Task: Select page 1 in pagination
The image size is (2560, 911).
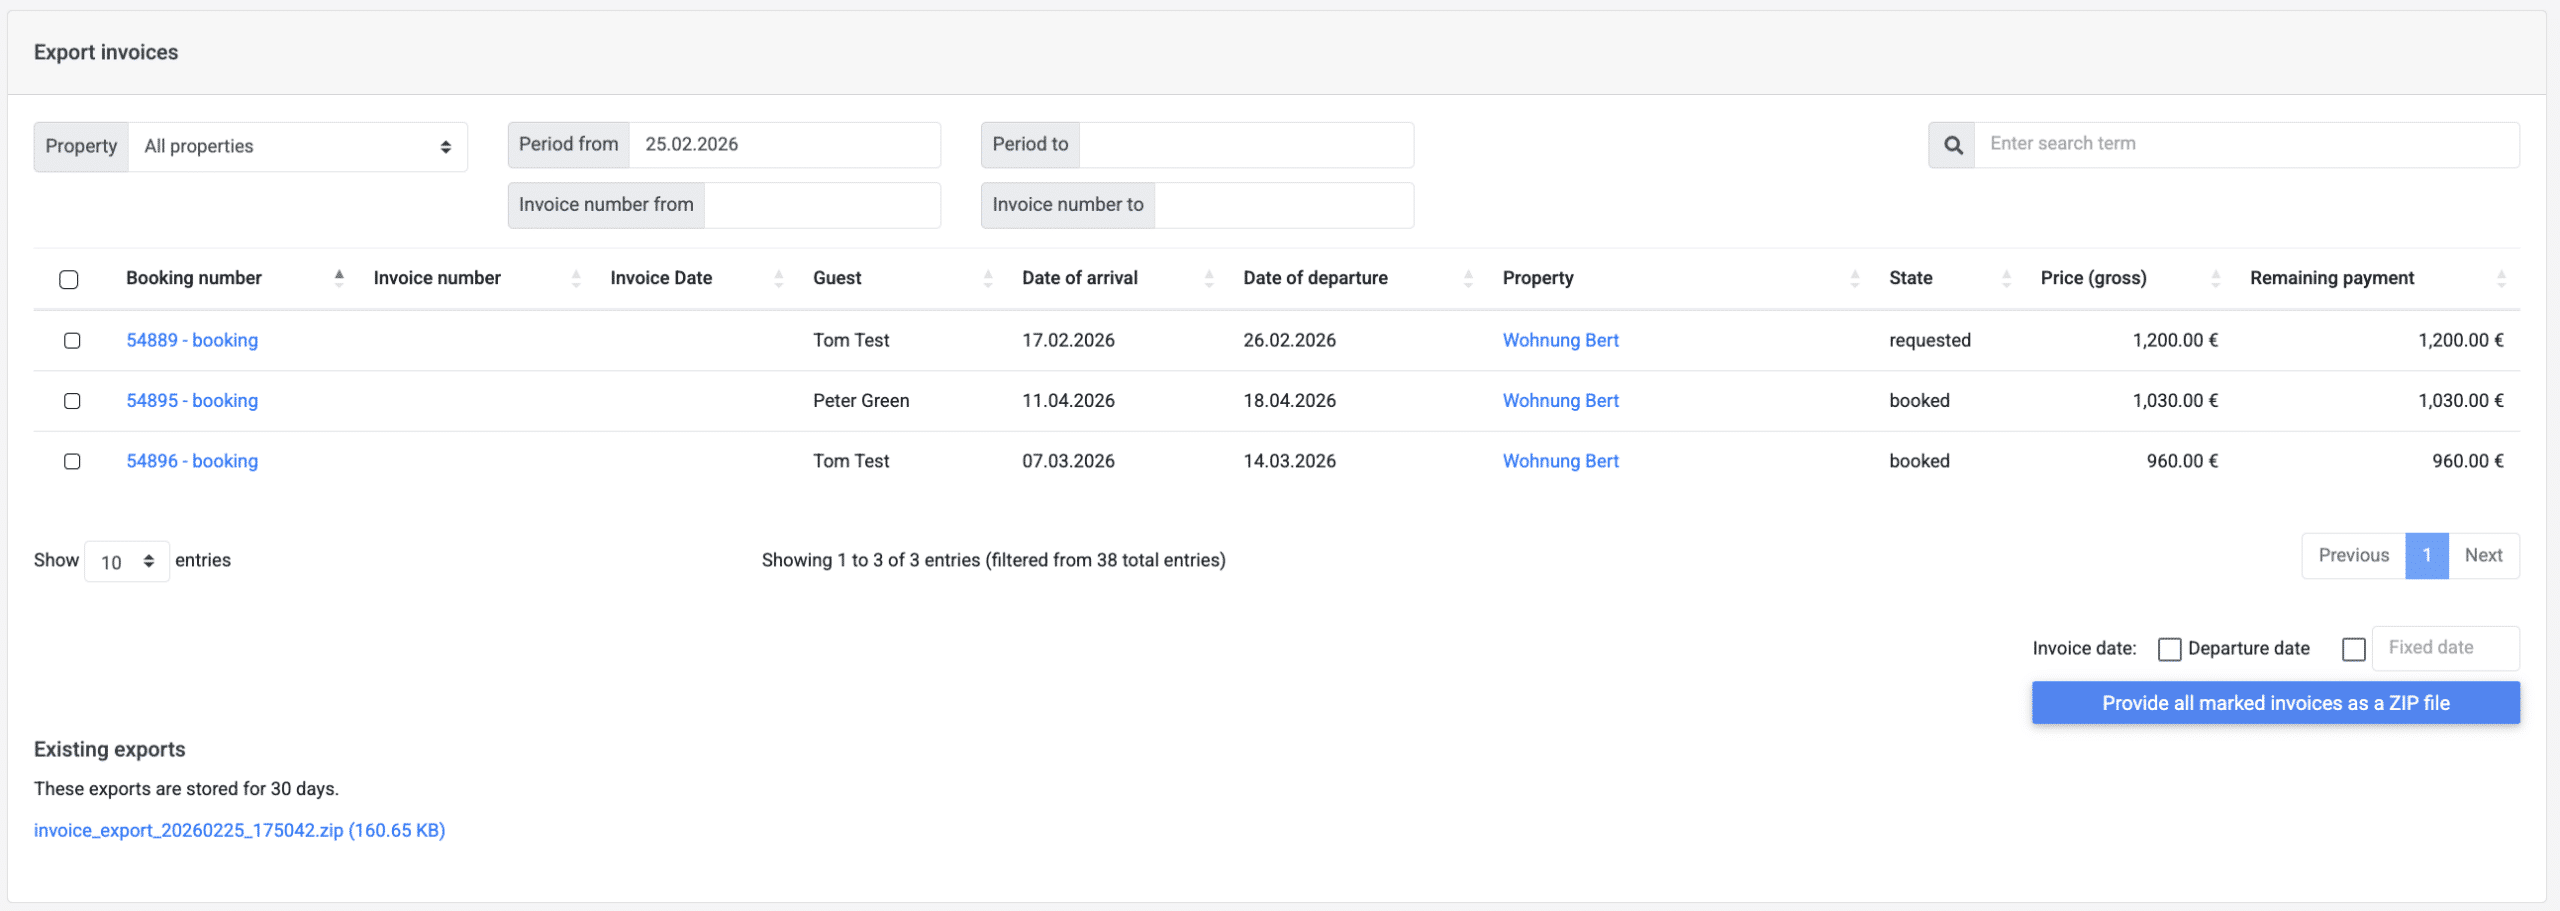Action: 2426,556
